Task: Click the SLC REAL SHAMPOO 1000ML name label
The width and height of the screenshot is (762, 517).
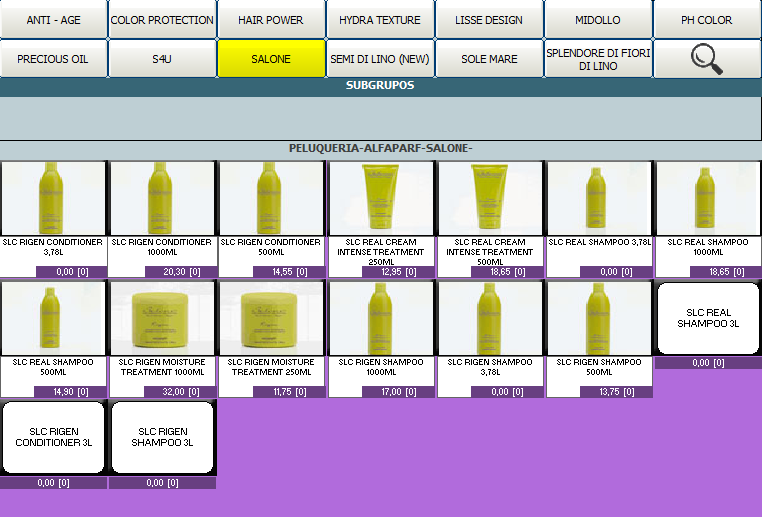Action: [x=708, y=247]
